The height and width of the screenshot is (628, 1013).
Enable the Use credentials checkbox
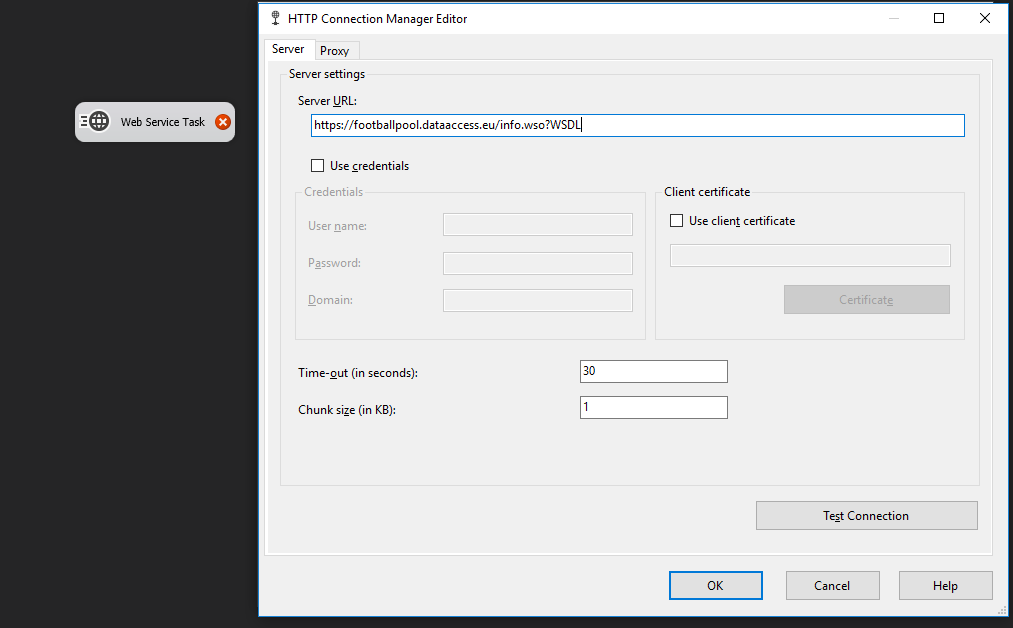(318, 166)
